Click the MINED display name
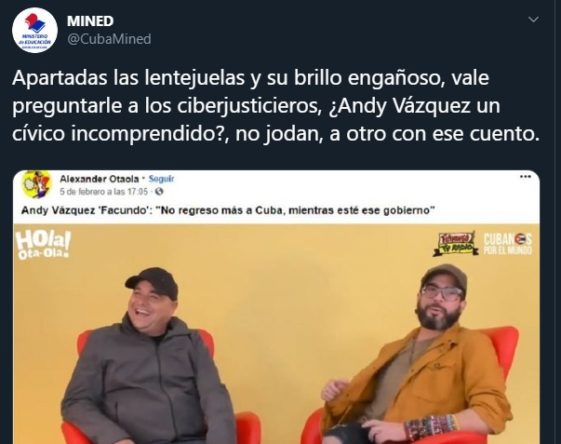This screenshot has width=561, height=444. [90, 21]
